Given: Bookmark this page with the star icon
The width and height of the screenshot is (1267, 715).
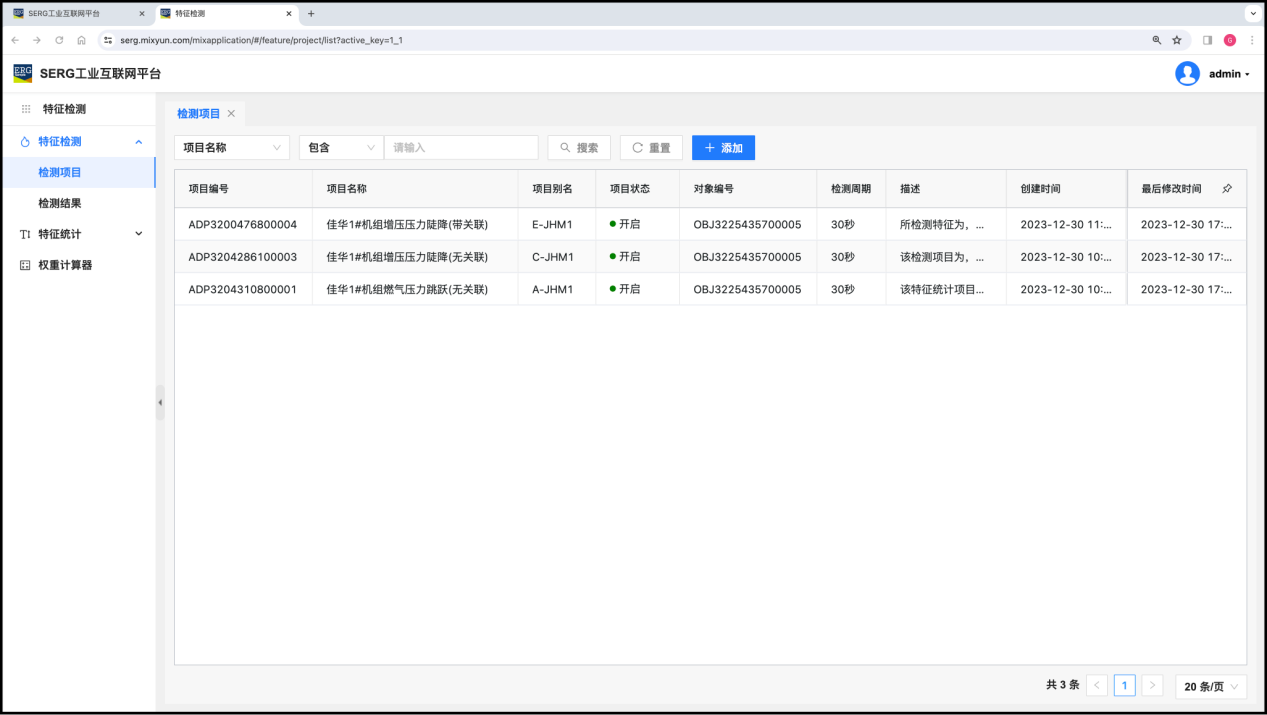Looking at the screenshot, I should pos(1177,40).
